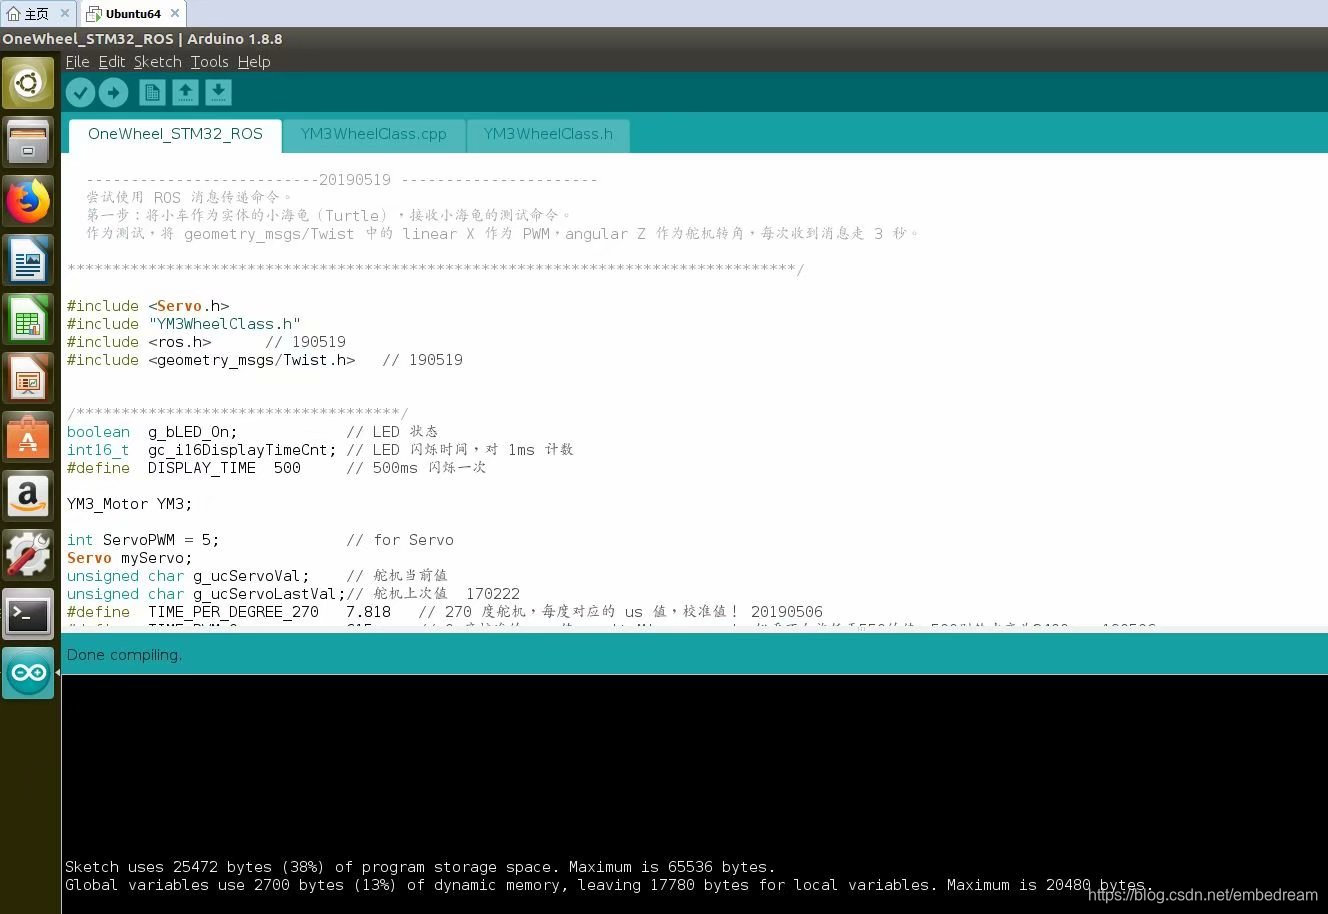
Task: Open LibreOffice Calc from the dock
Action: tap(28, 320)
